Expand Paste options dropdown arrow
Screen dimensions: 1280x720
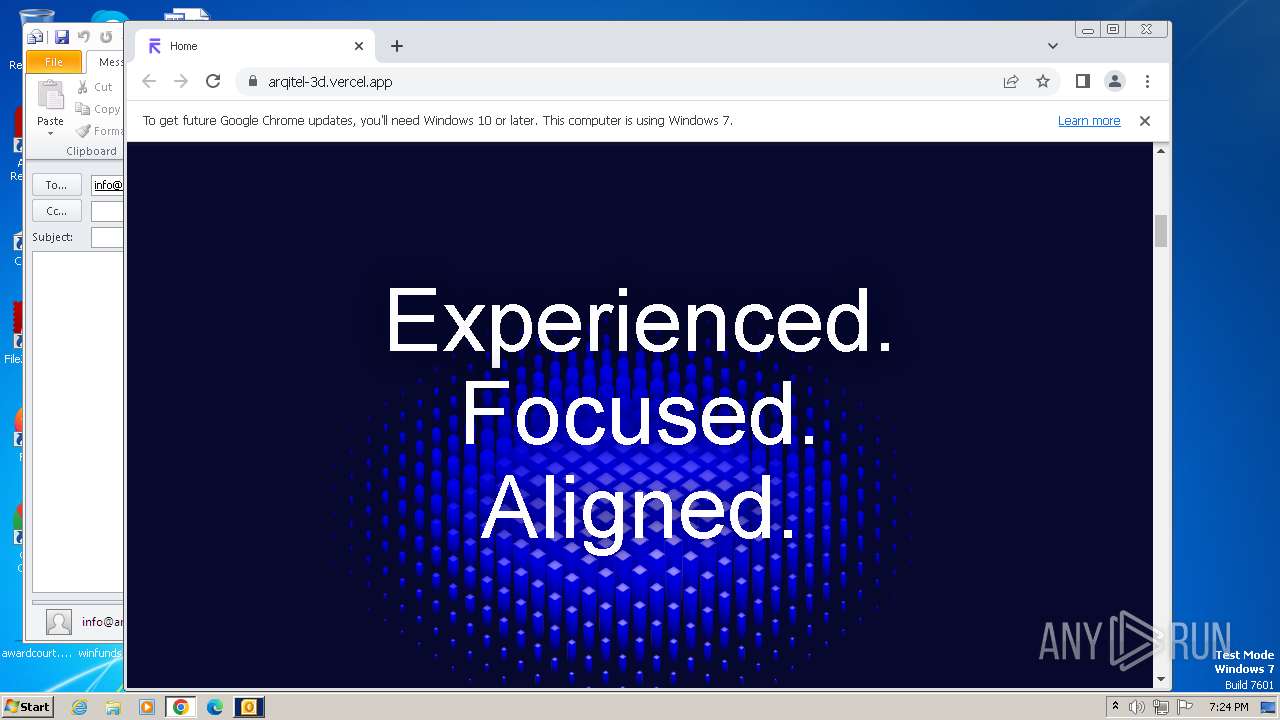click(50, 133)
